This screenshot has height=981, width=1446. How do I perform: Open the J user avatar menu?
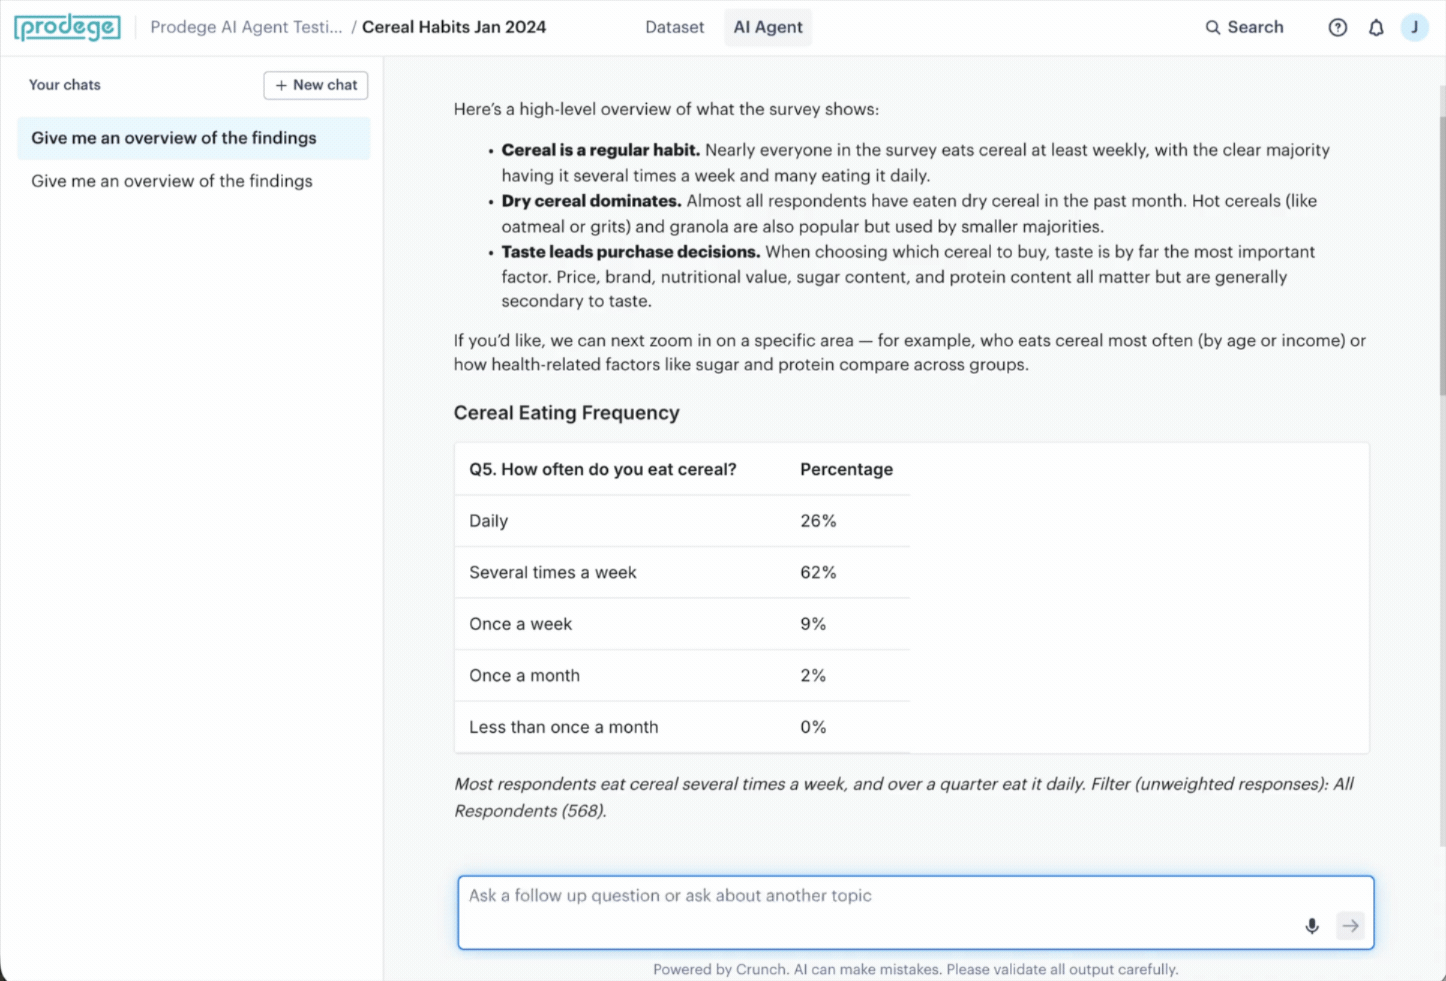pos(1414,27)
